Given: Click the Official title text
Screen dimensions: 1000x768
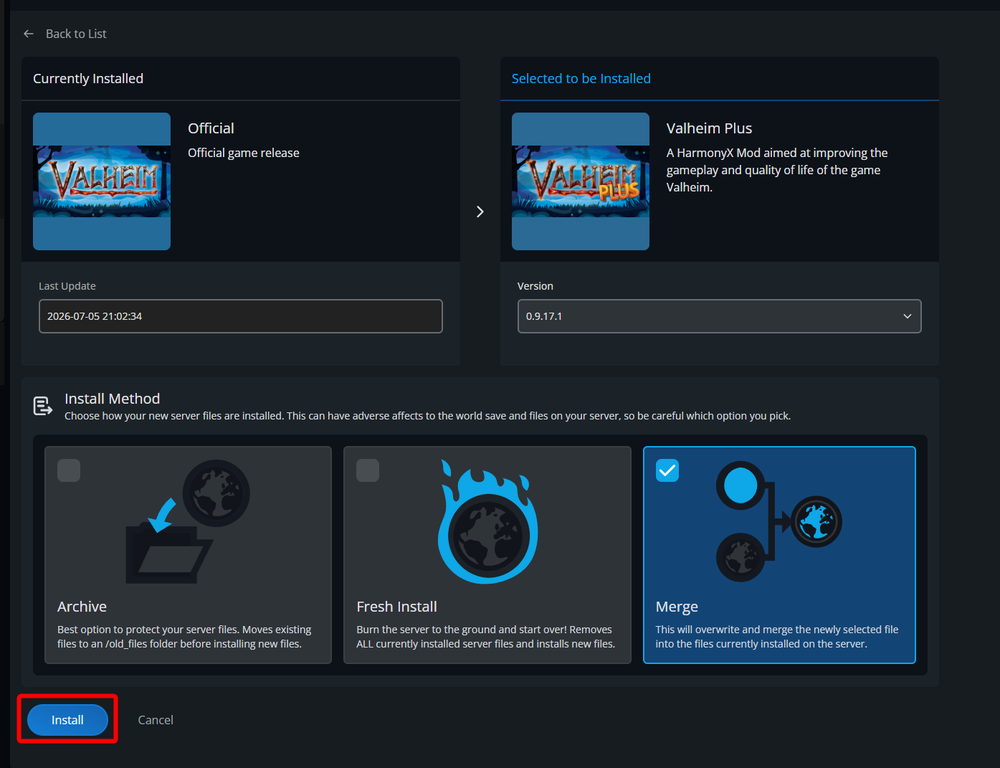Looking at the screenshot, I should 211,128.
